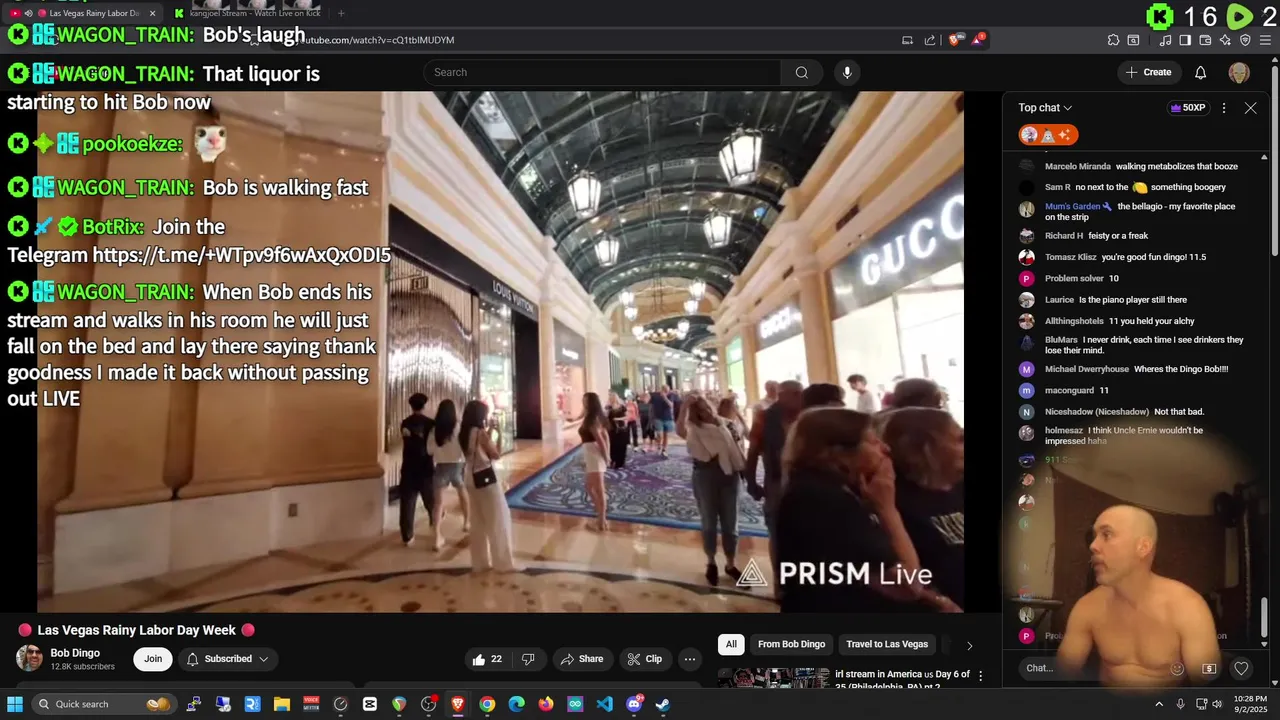Click the orange chat members ticker chip
Viewport: 1280px width, 720px height.
click(1048, 135)
